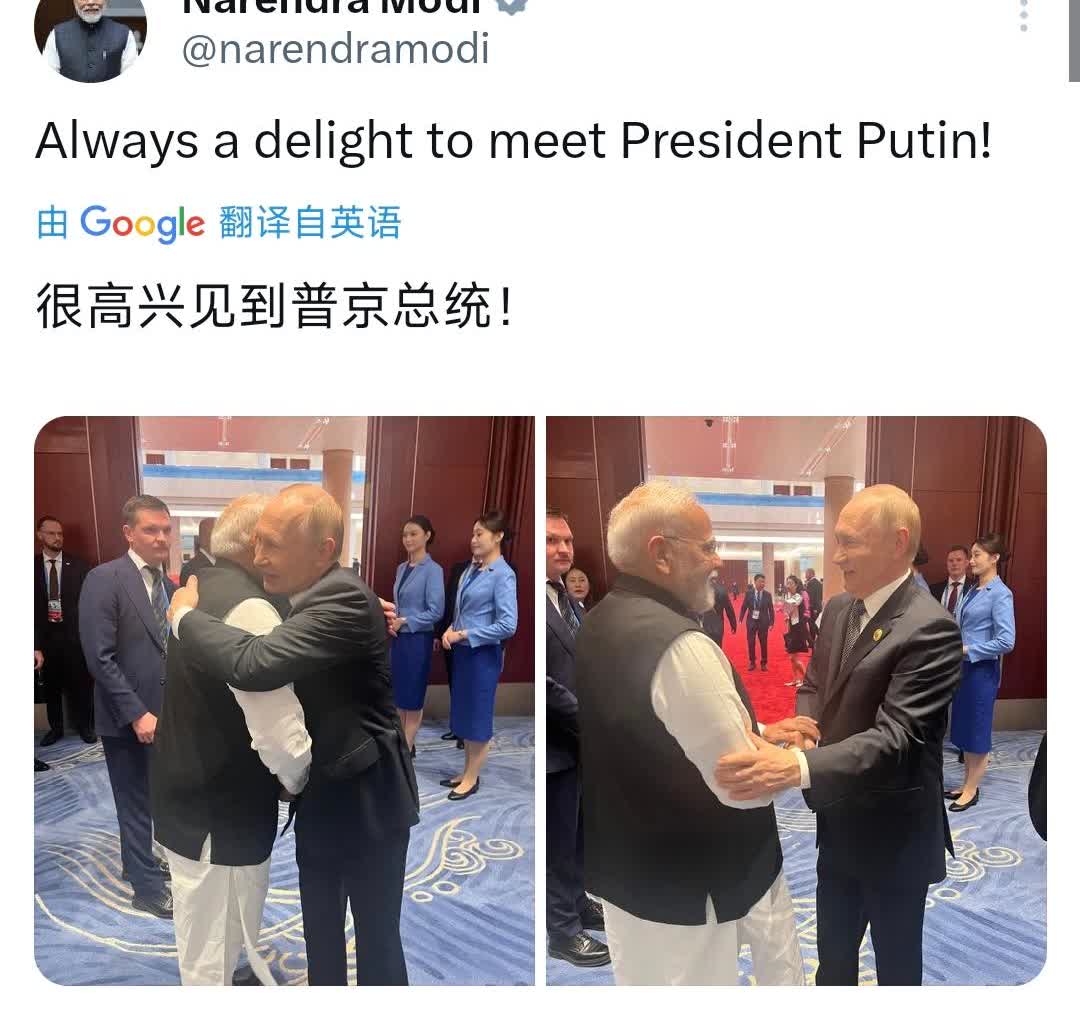Open the three-dot more options menu
This screenshot has width=1080, height=1016.
[x=1024, y=15]
